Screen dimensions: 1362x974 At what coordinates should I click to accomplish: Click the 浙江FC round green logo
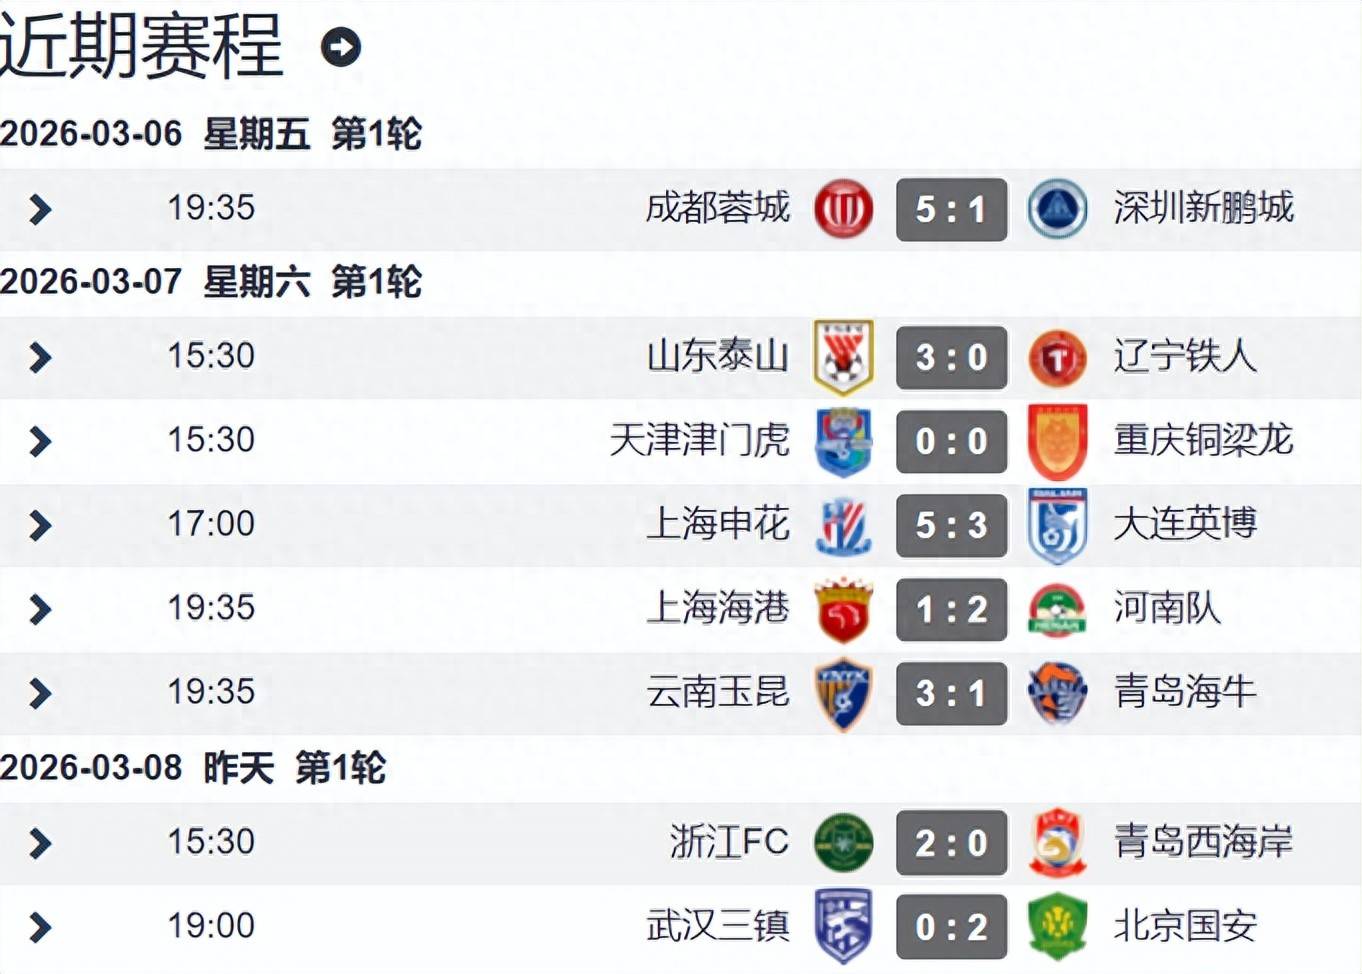coord(843,842)
